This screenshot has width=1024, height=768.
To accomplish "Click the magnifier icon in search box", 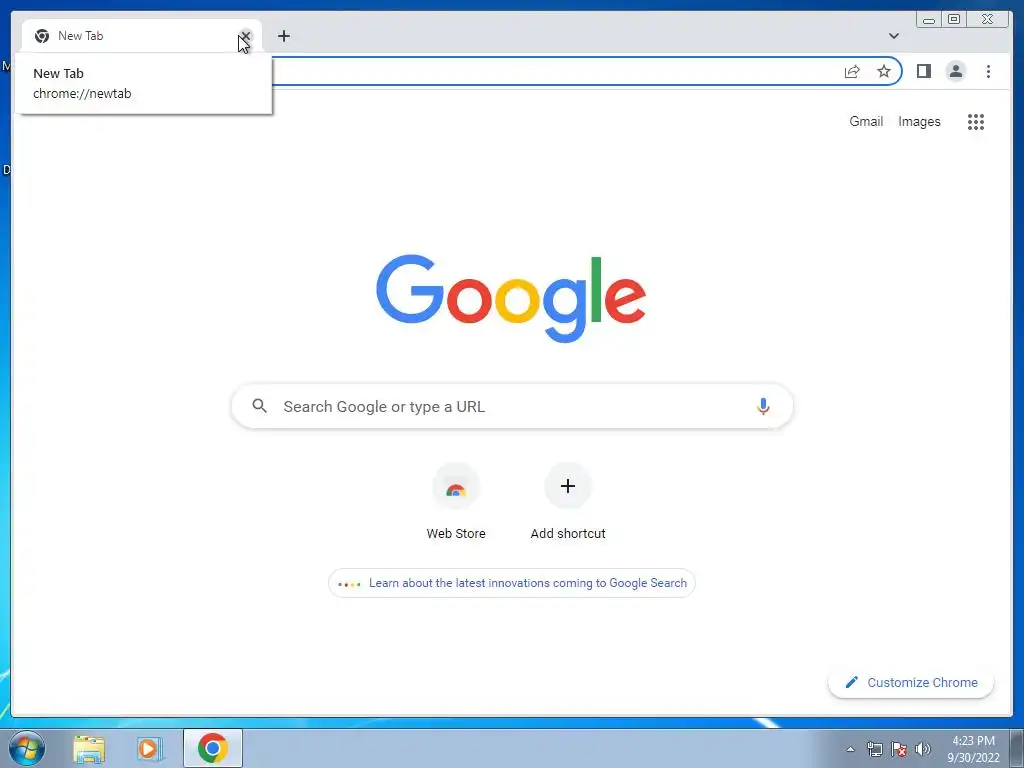I will click(259, 406).
